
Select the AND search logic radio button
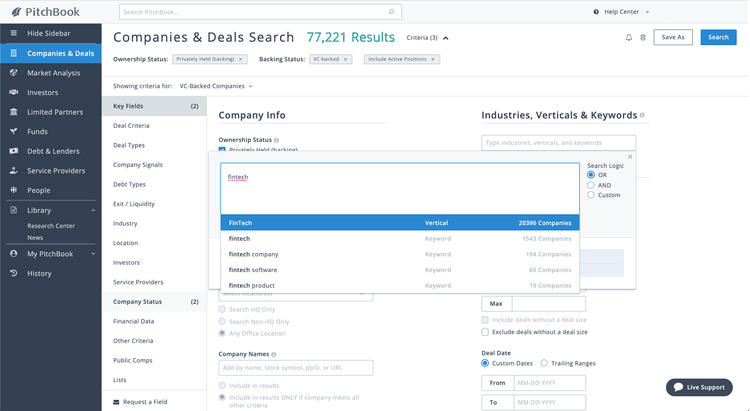coord(591,185)
